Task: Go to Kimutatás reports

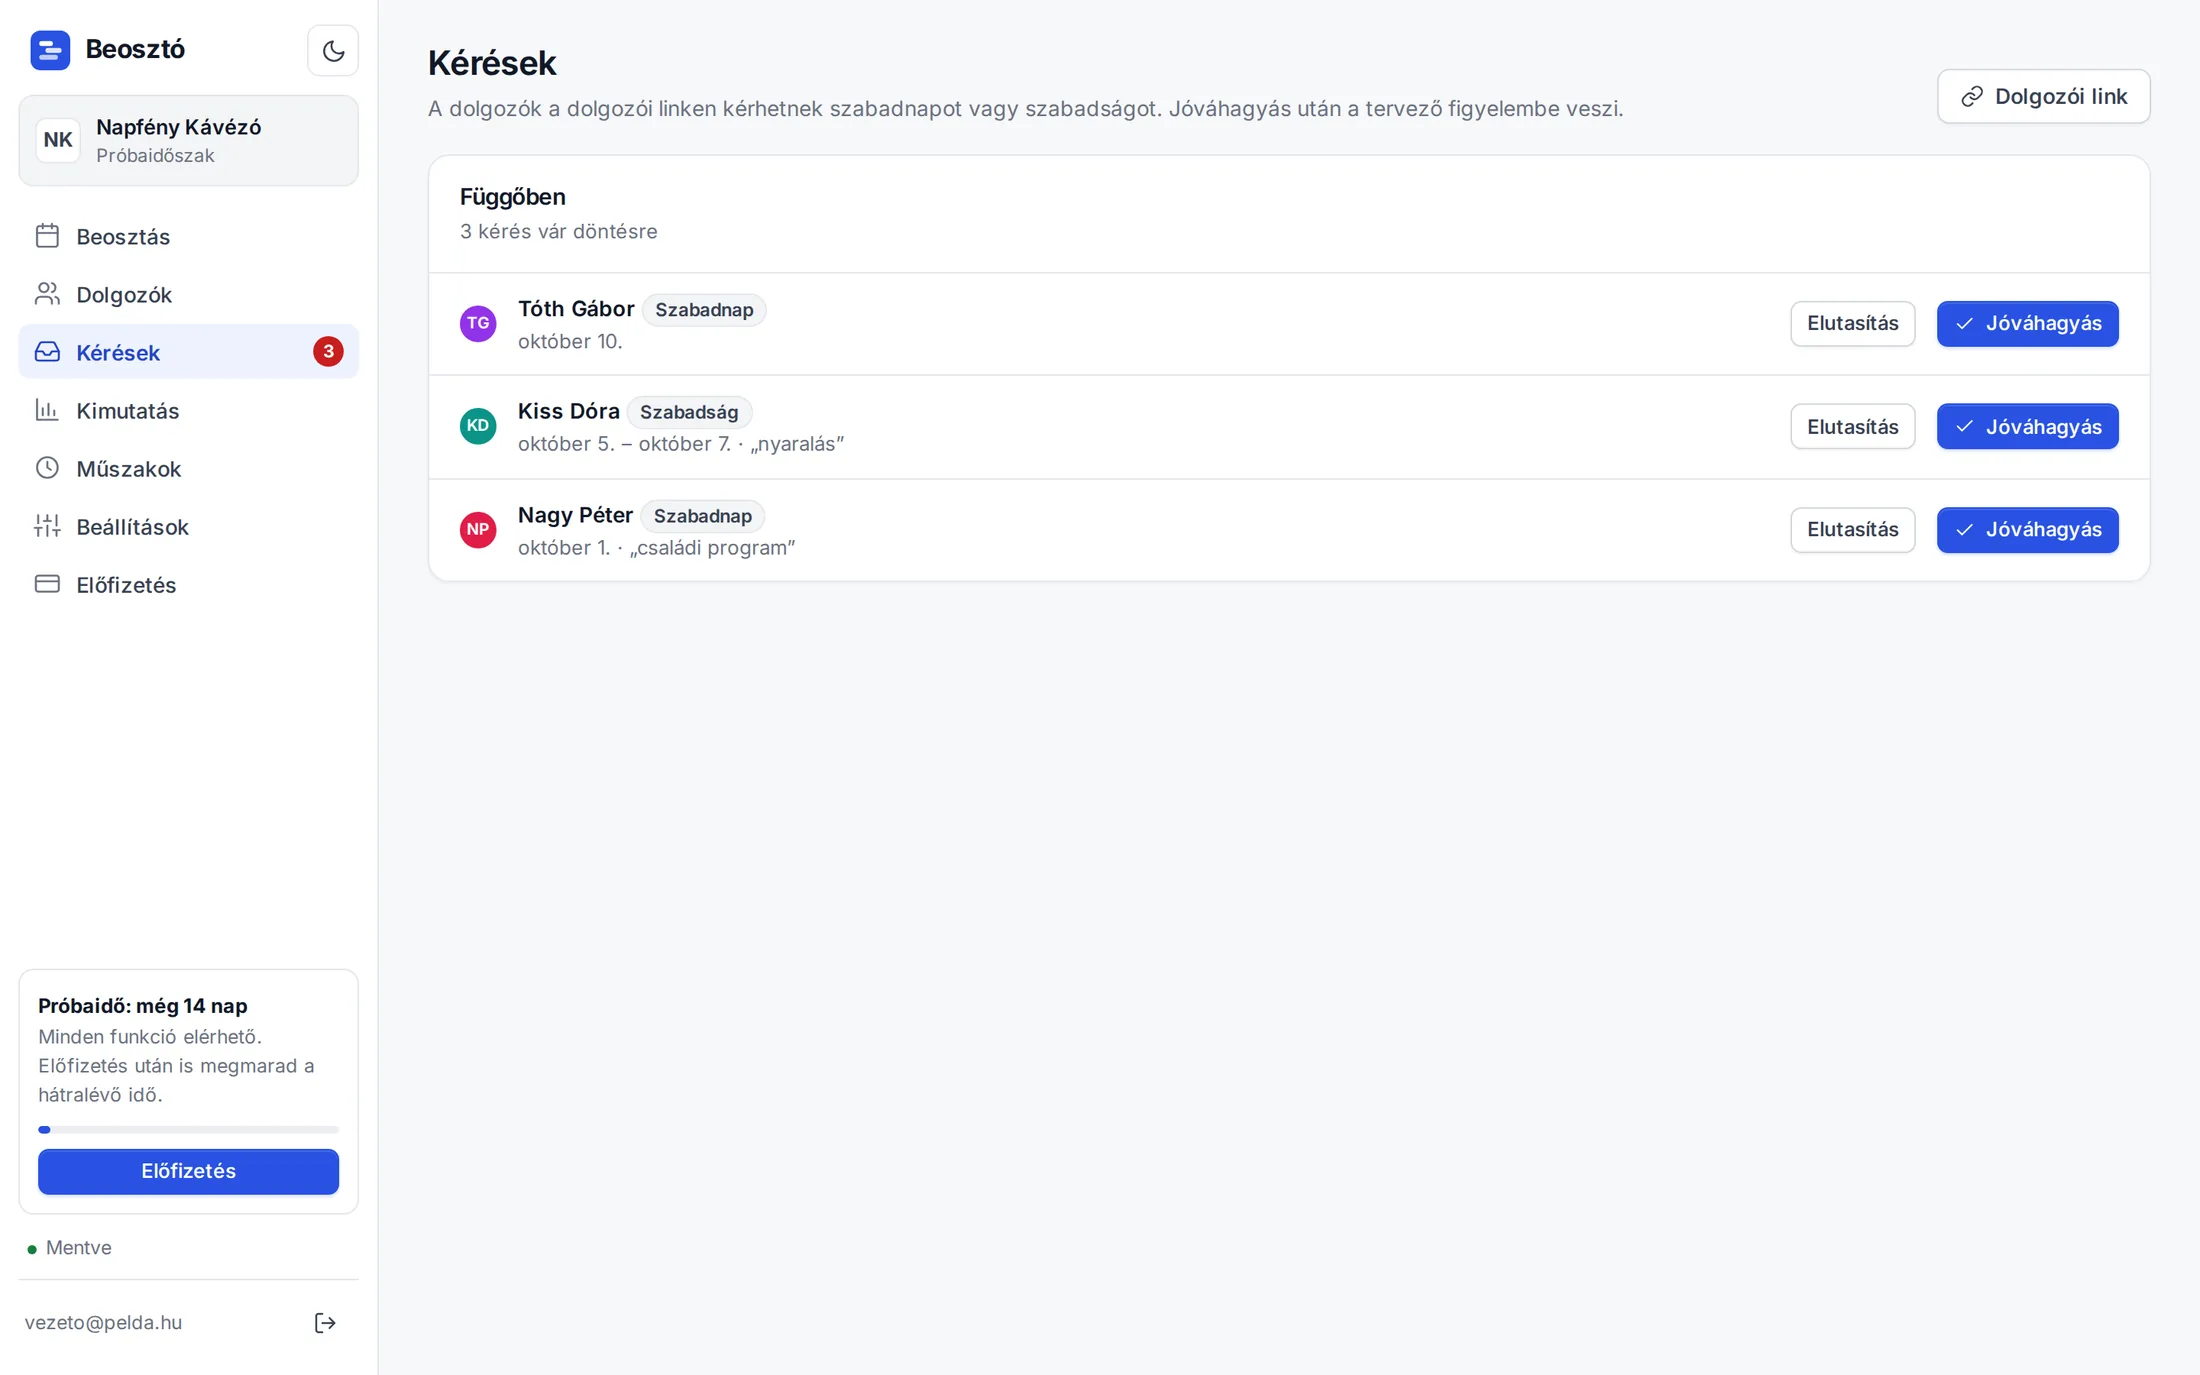Action: pos(188,410)
